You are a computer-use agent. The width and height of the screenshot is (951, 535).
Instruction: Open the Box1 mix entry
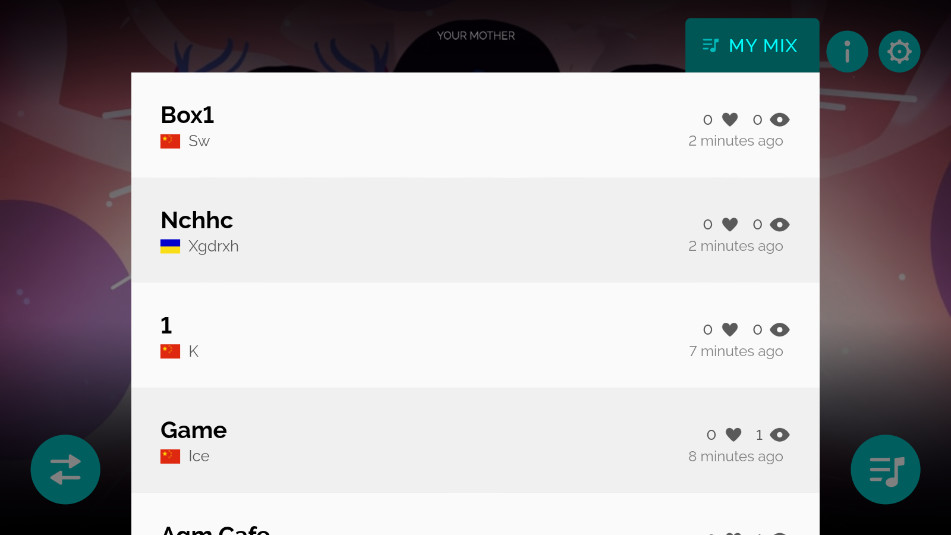click(475, 125)
